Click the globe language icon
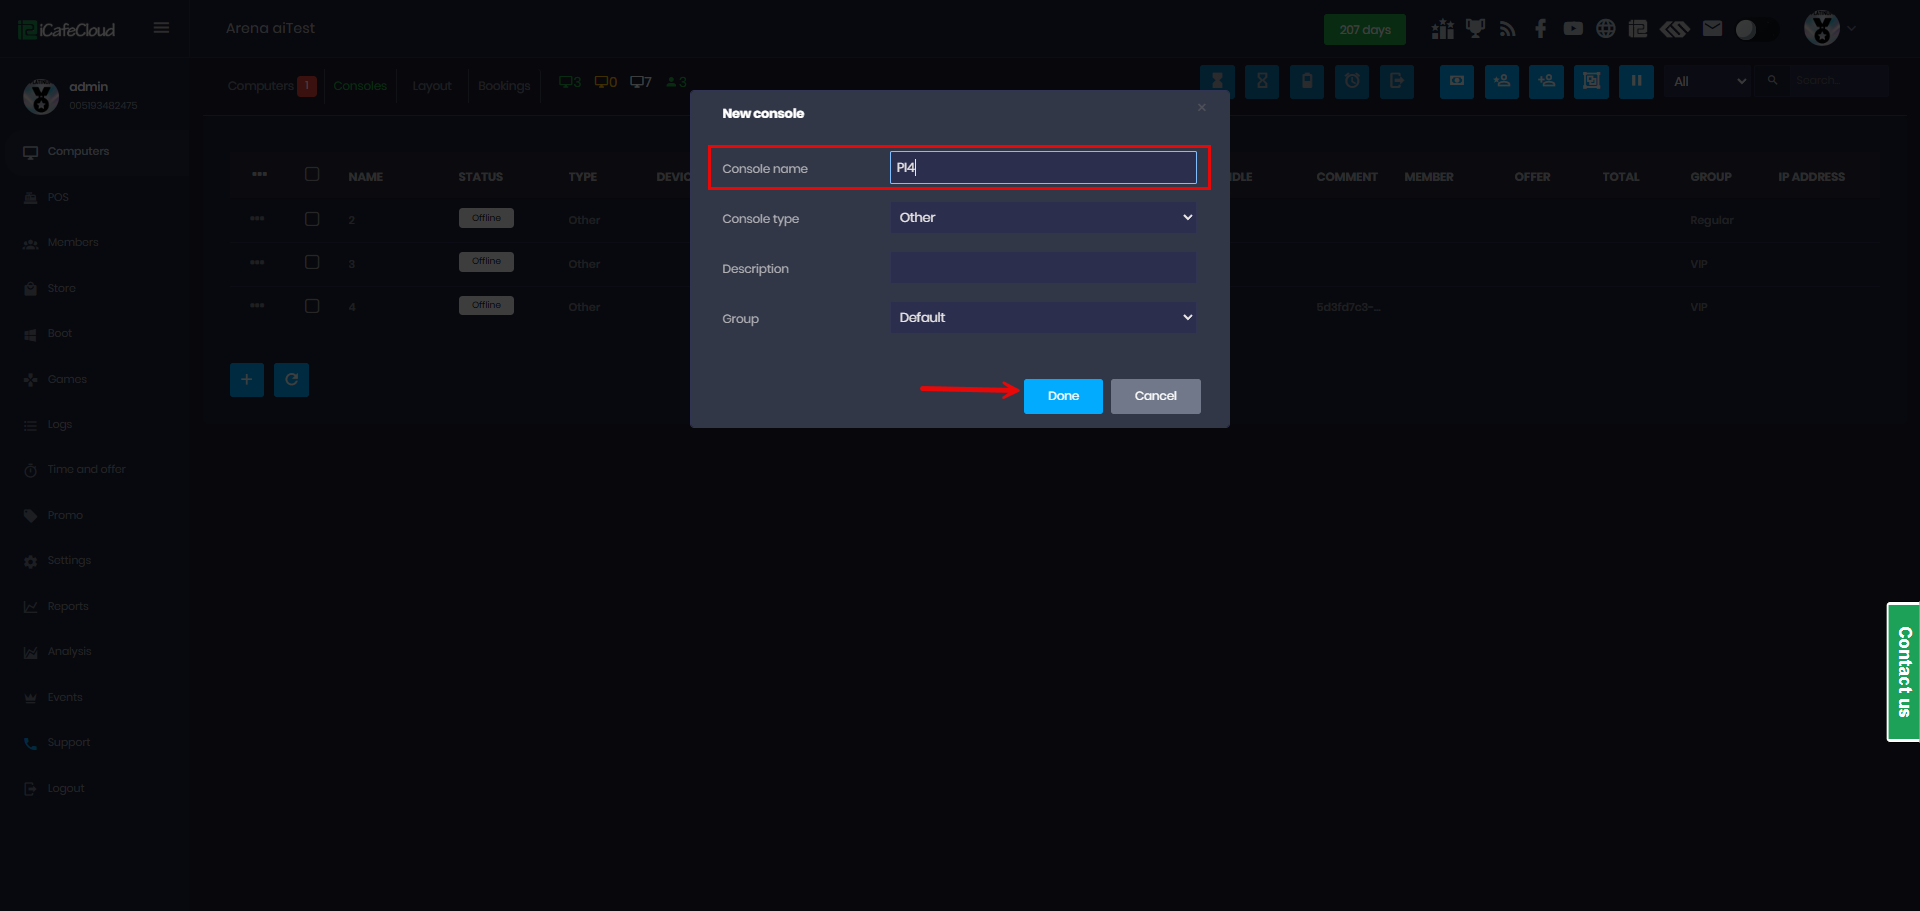 click(x=1606, y=29)
